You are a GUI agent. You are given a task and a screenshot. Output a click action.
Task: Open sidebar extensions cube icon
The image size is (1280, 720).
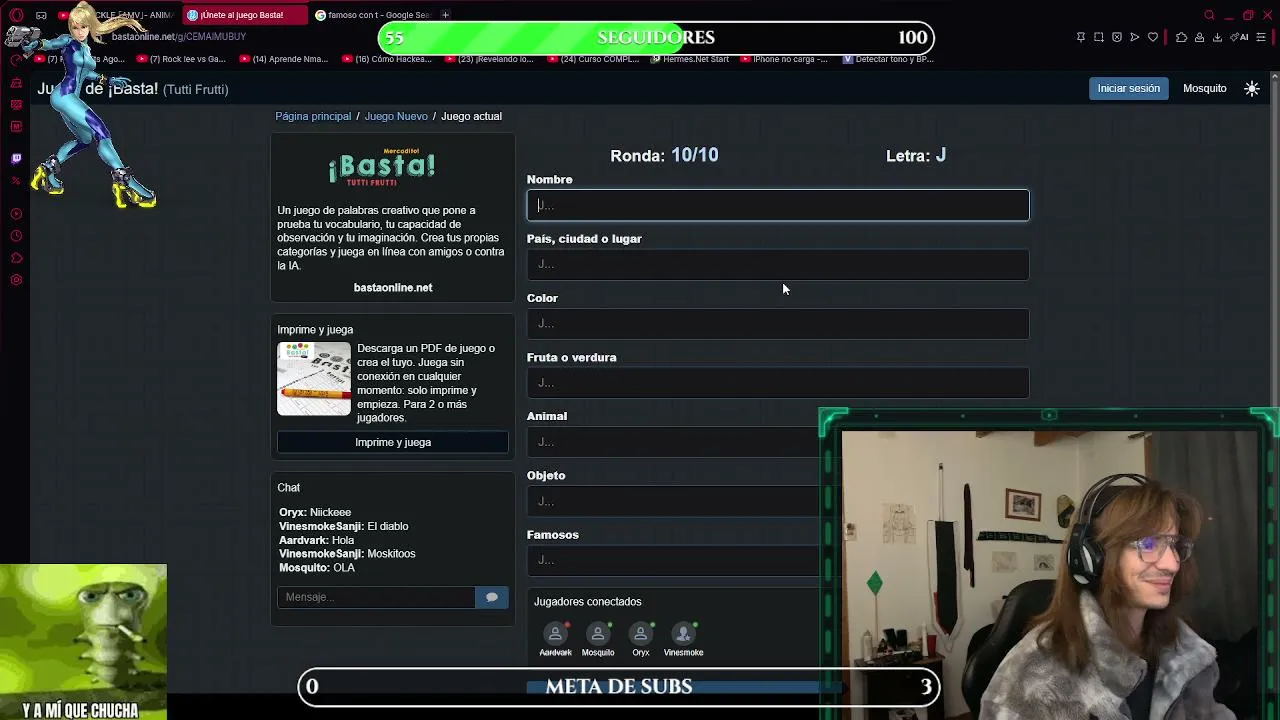16,258
